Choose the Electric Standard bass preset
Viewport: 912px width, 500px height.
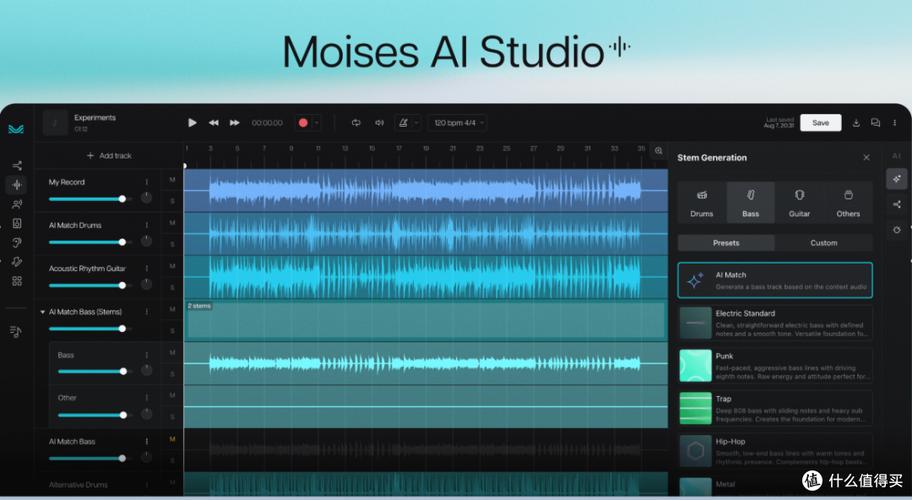(775, 323)
